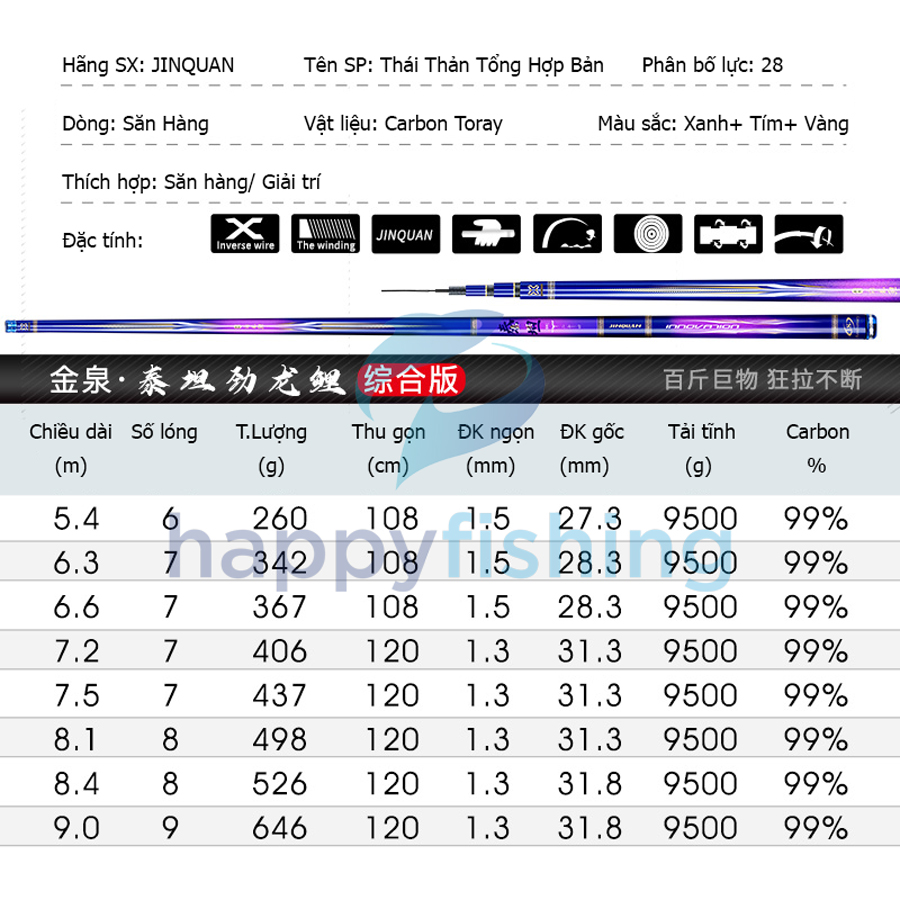Select the bent rod catching fish icon
This screenshot has width=900, height=900.
(567, 234)
